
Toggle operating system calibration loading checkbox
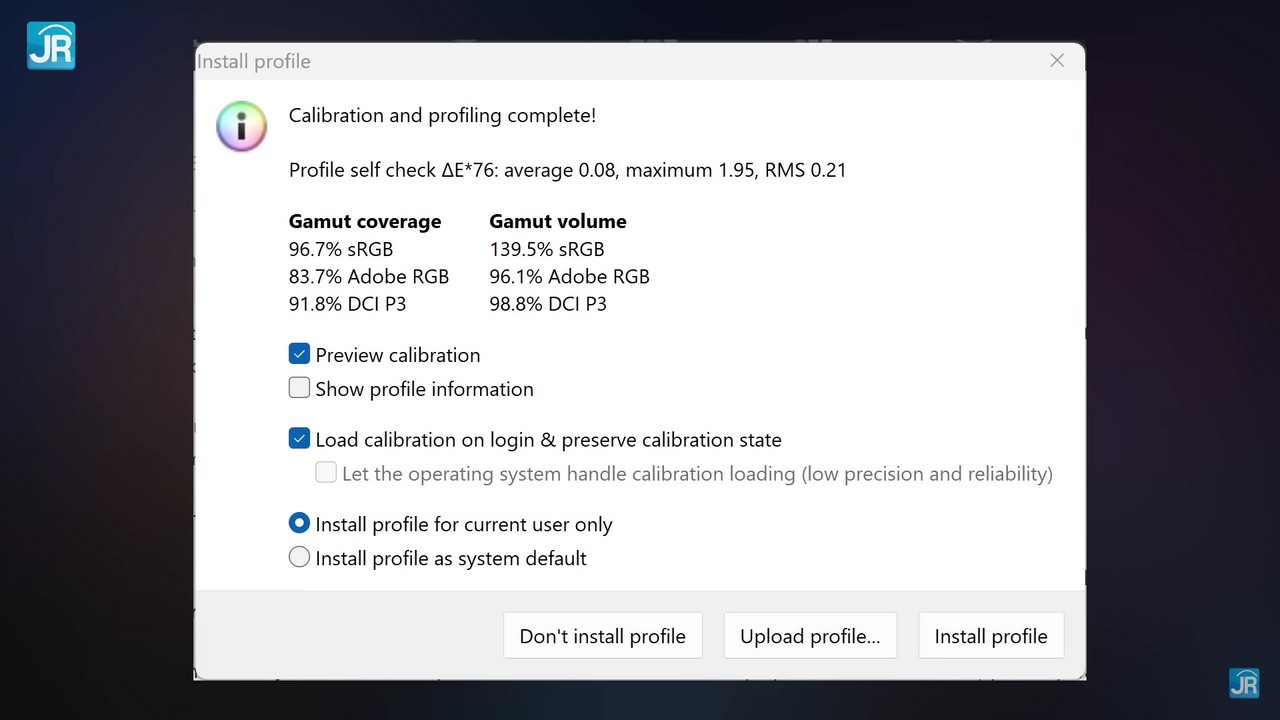click(x=326, y=473)
